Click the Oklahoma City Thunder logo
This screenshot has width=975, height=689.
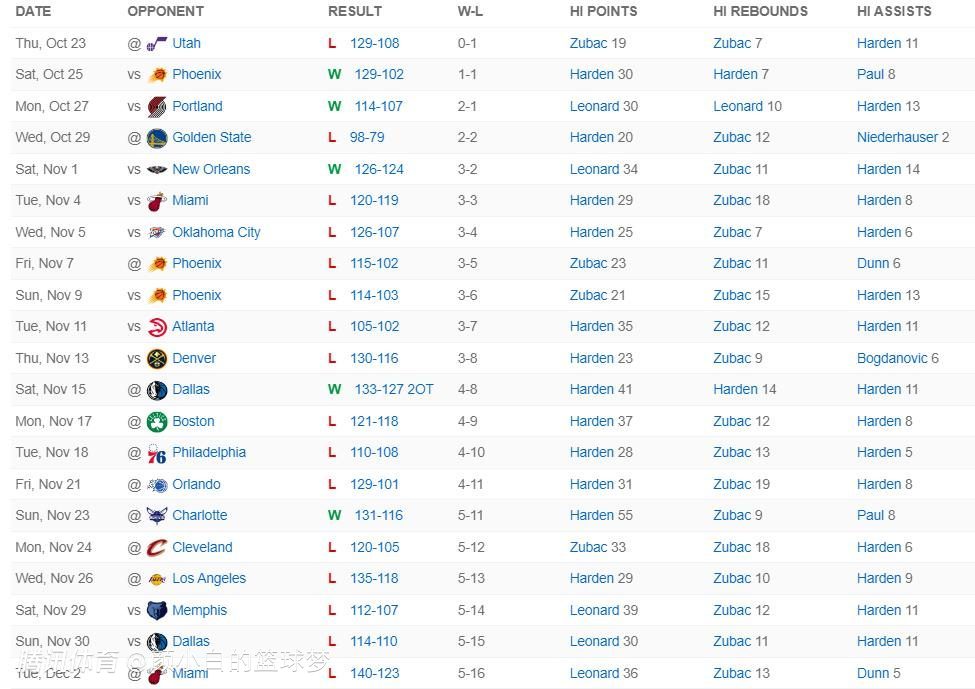[157, 232]
